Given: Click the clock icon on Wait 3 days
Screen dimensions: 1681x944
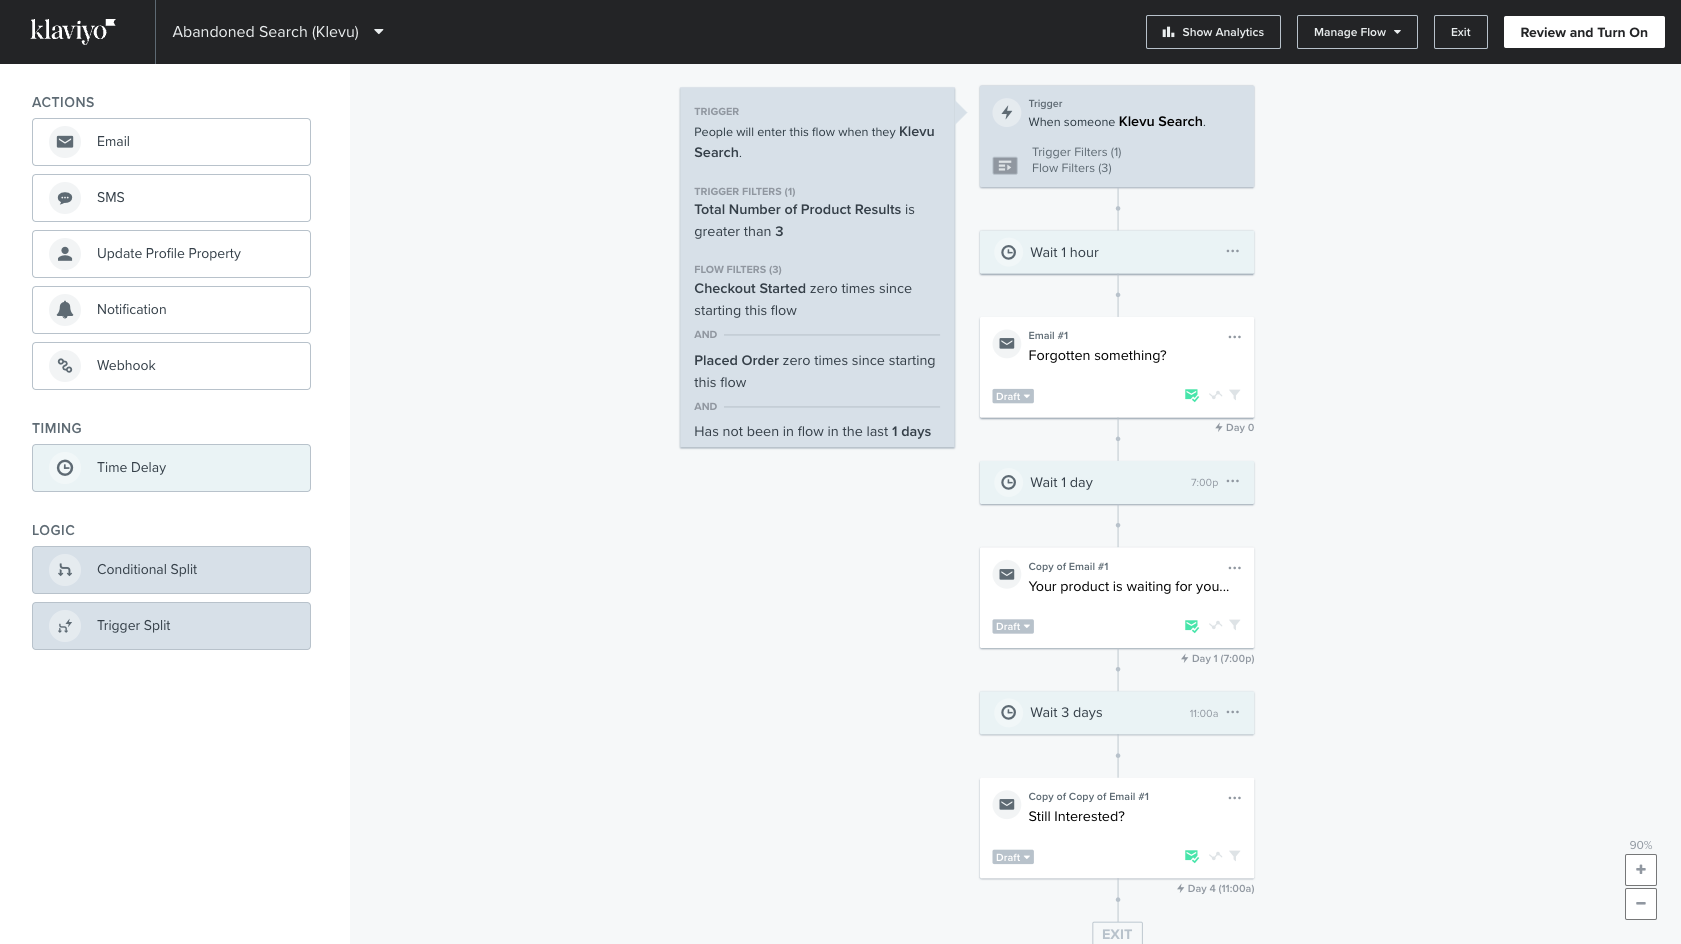Looking at the screenshot, I should [x=1009, y=713].
